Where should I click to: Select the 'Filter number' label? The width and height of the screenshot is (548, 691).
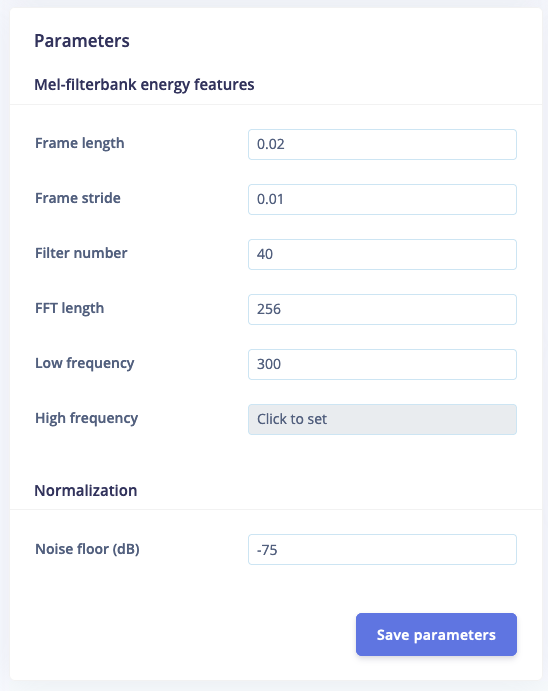[x=81, y=253]
